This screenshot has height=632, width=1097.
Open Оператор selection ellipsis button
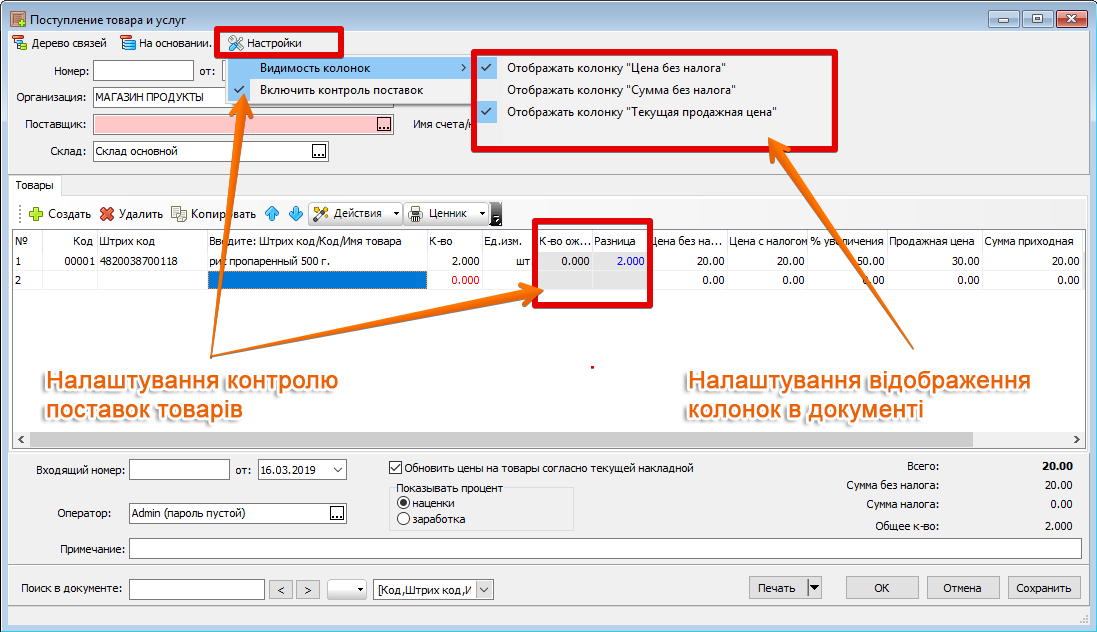pyautogui.click(x=337, y=513)
